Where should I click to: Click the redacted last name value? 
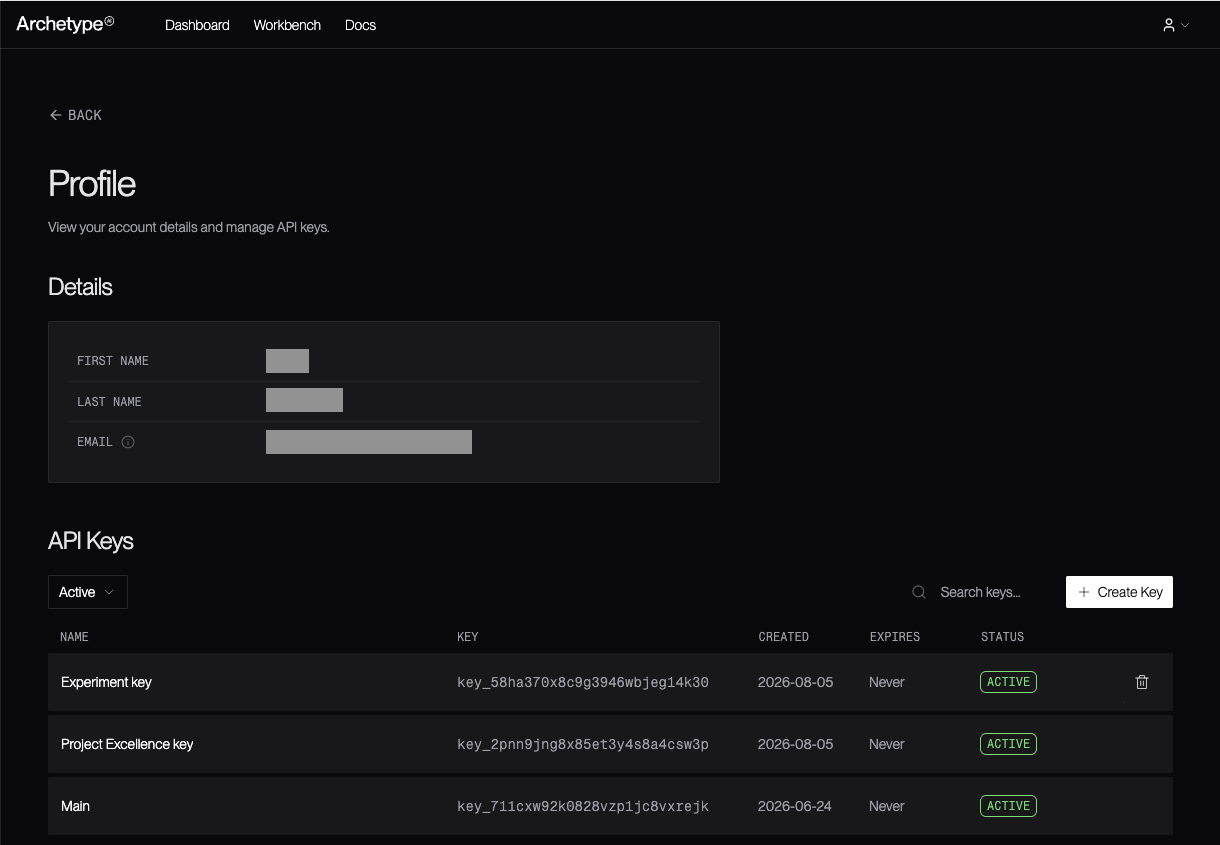tap(304, 401)
